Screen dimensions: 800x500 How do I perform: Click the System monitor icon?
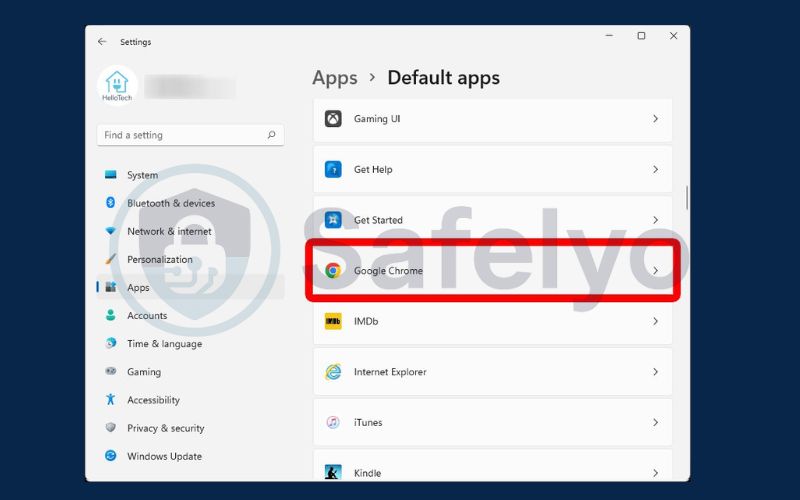click(111, 174)
